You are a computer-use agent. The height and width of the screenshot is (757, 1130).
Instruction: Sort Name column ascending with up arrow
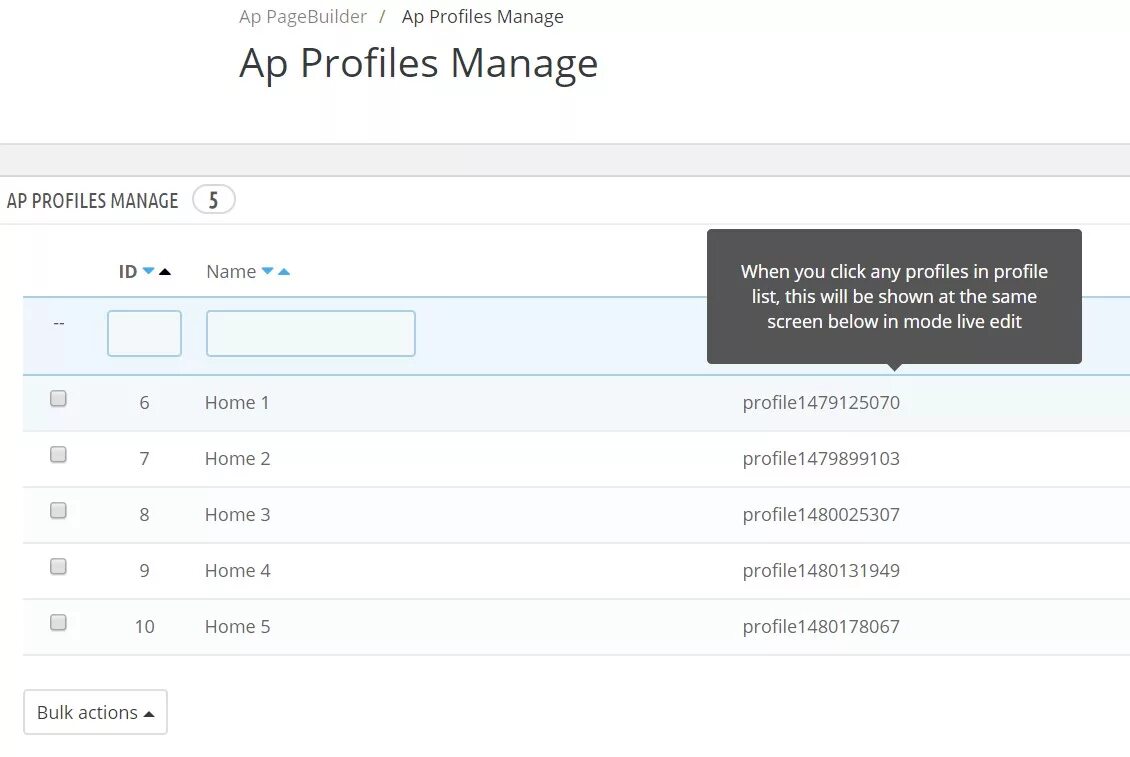tap(284, 272)
